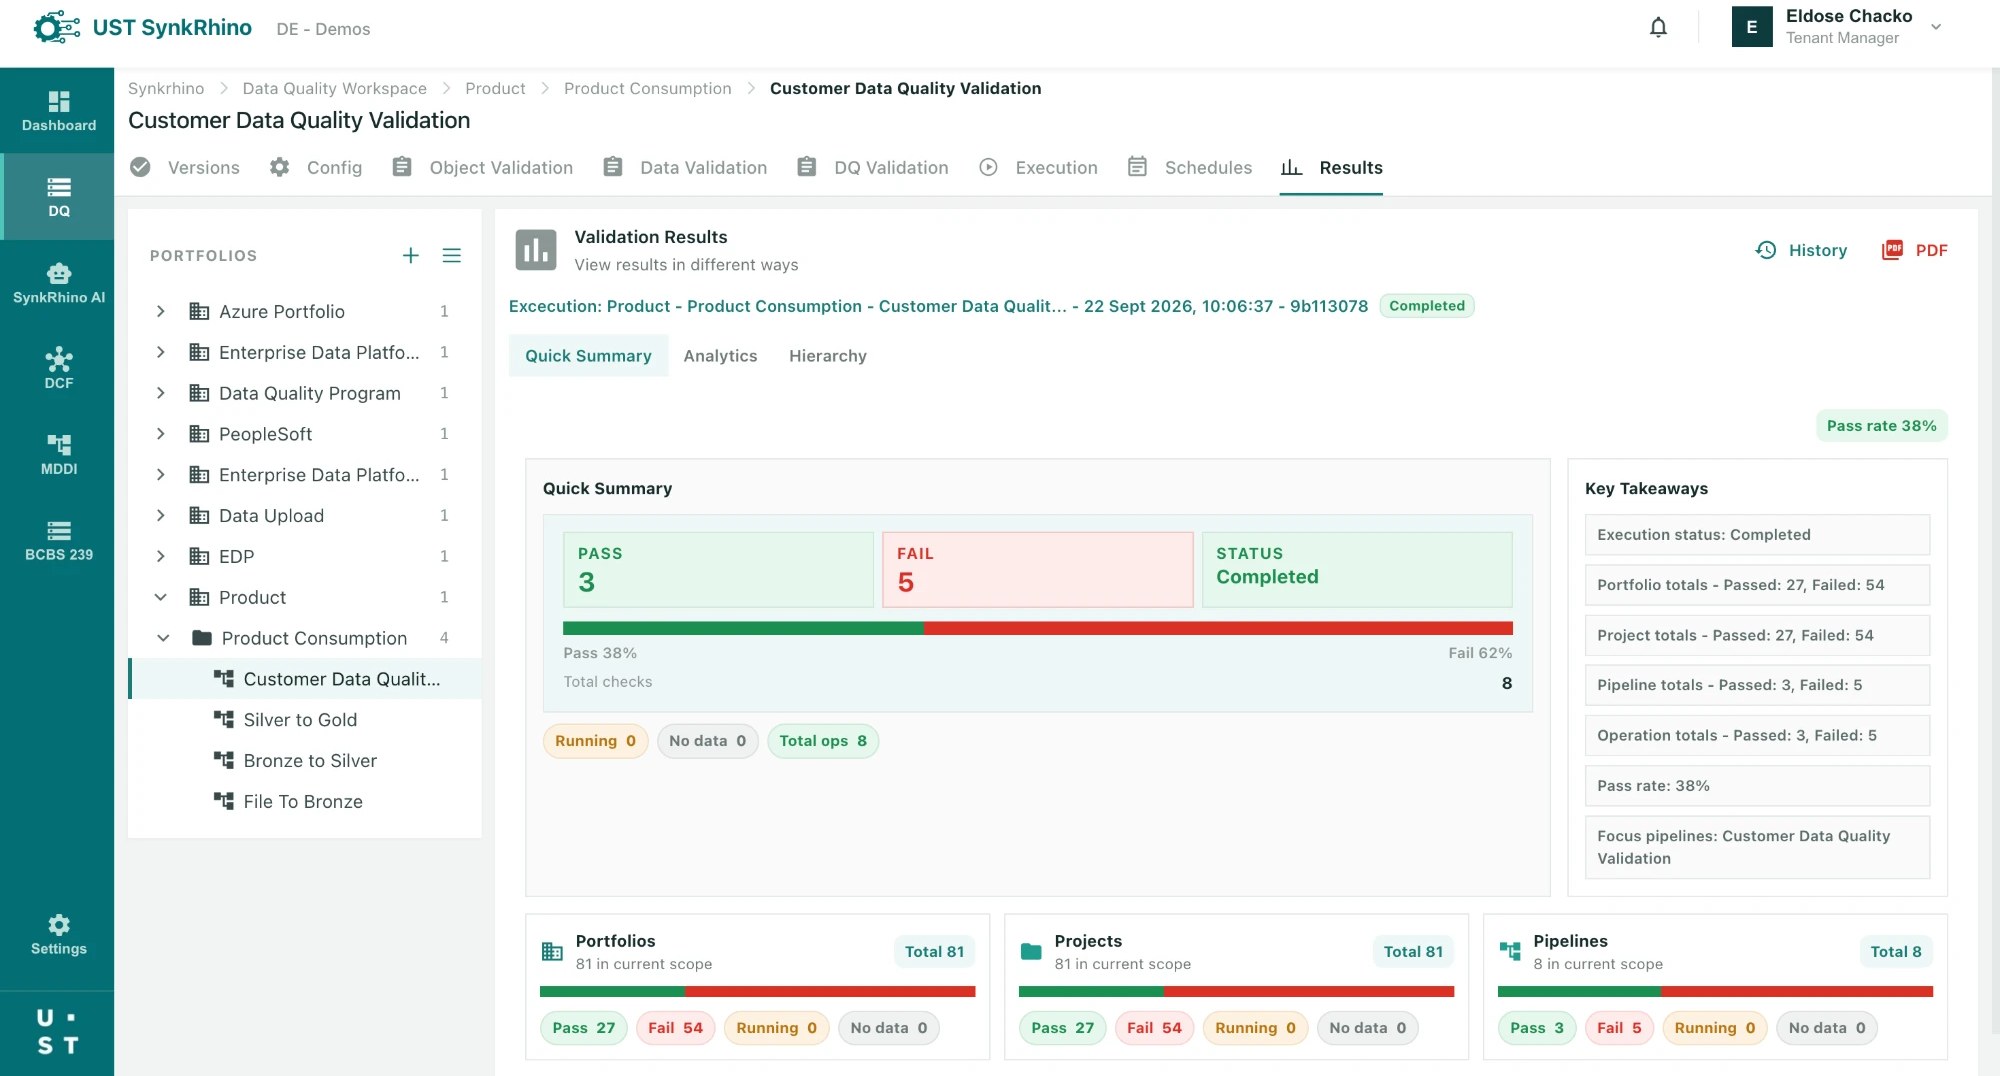Click the File To Bronze pipeline icon

pyautogui.click(x=224, y=801)
